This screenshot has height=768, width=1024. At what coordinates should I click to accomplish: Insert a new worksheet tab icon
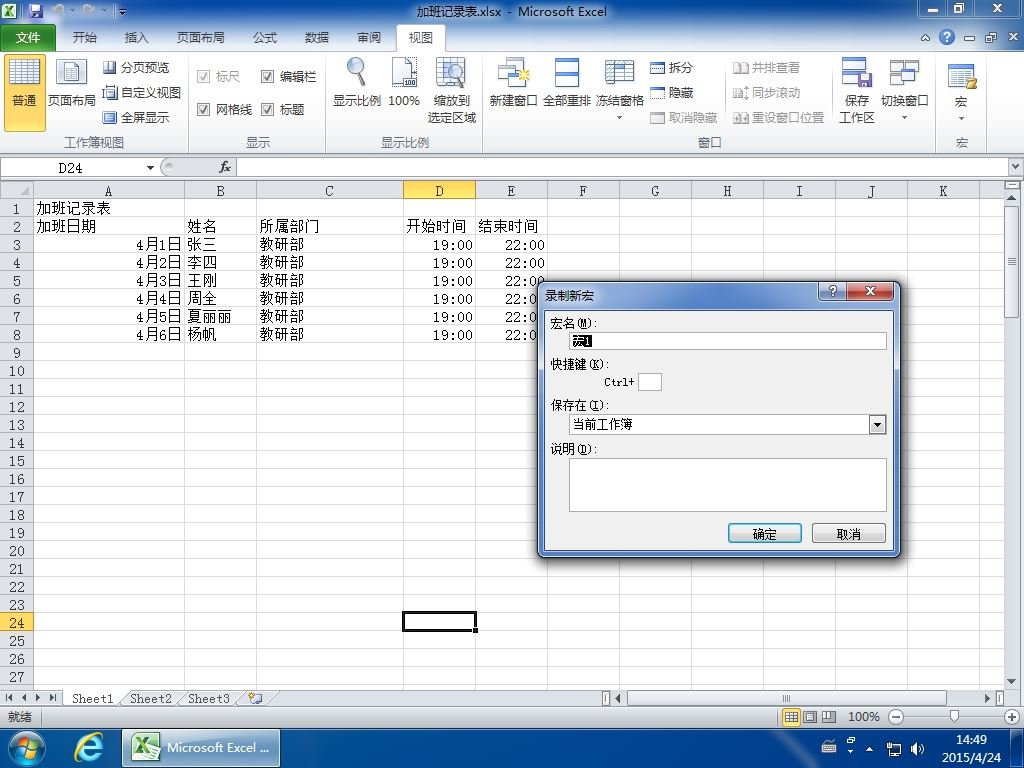click(x=255, y=698)
